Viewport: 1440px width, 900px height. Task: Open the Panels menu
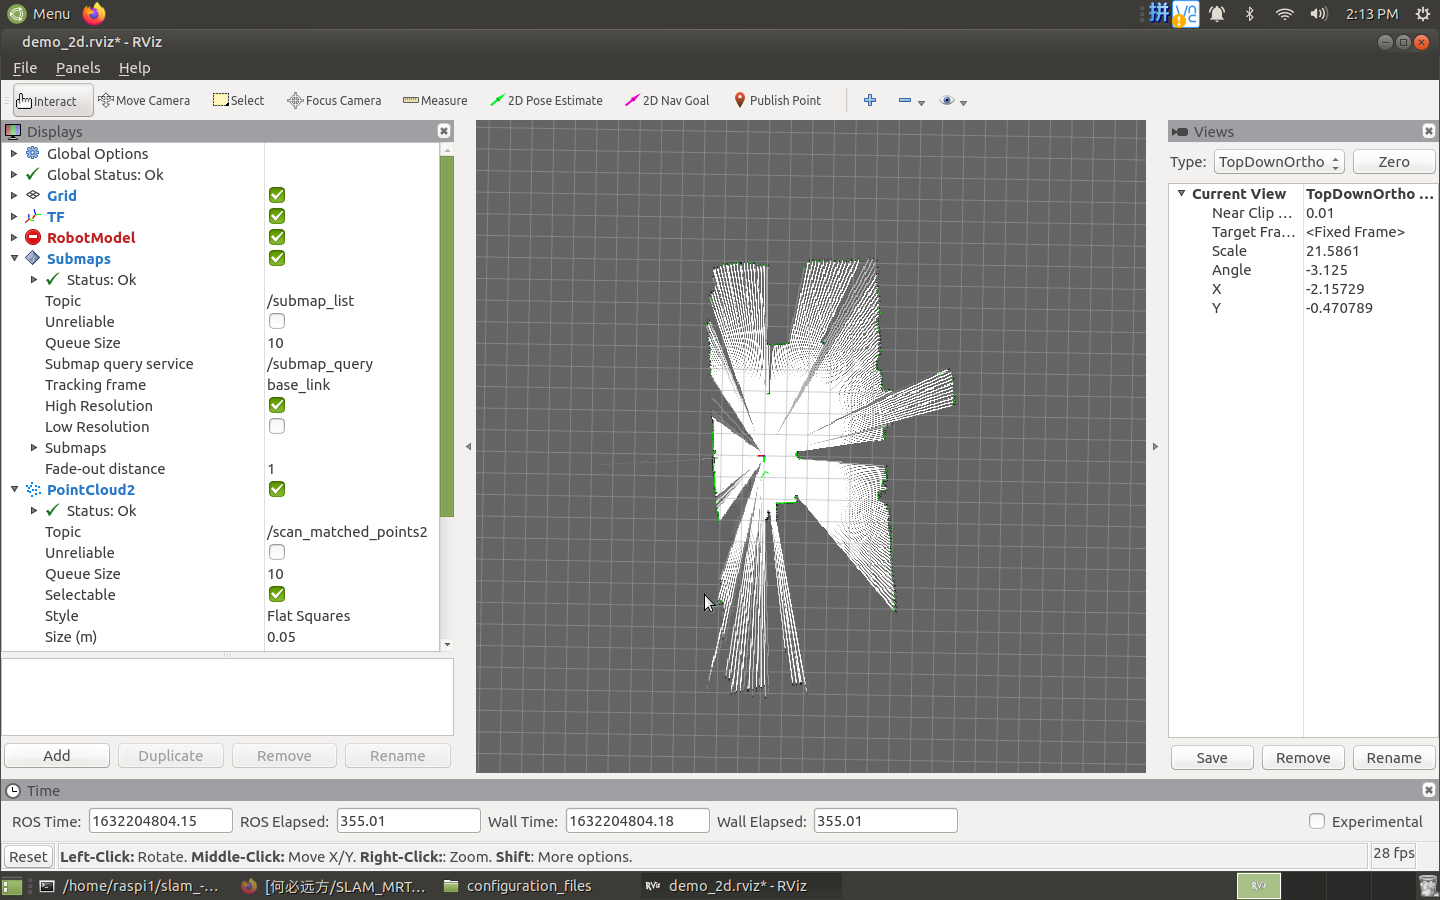pyautogui.click(x=78, y=68)
